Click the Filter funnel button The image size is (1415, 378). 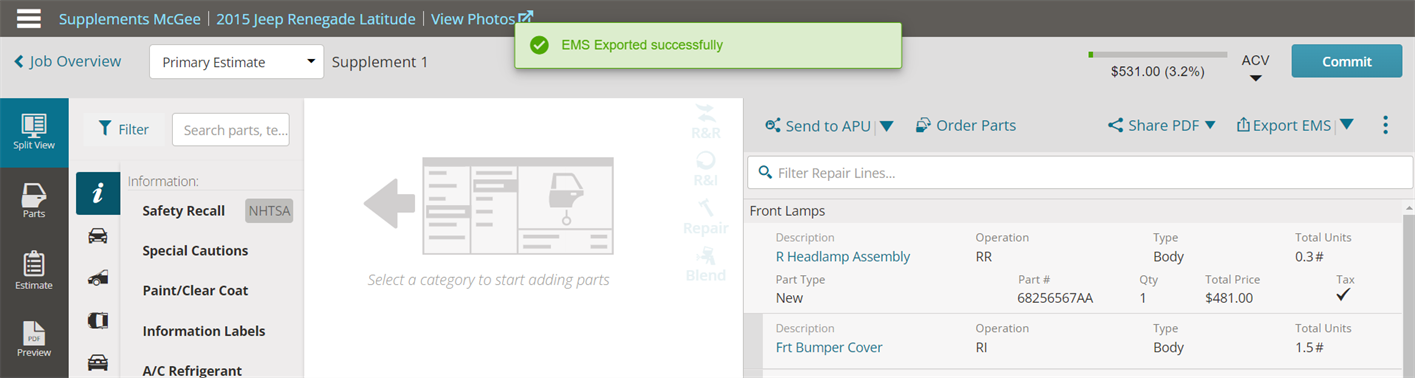click(x=123, y=129)
